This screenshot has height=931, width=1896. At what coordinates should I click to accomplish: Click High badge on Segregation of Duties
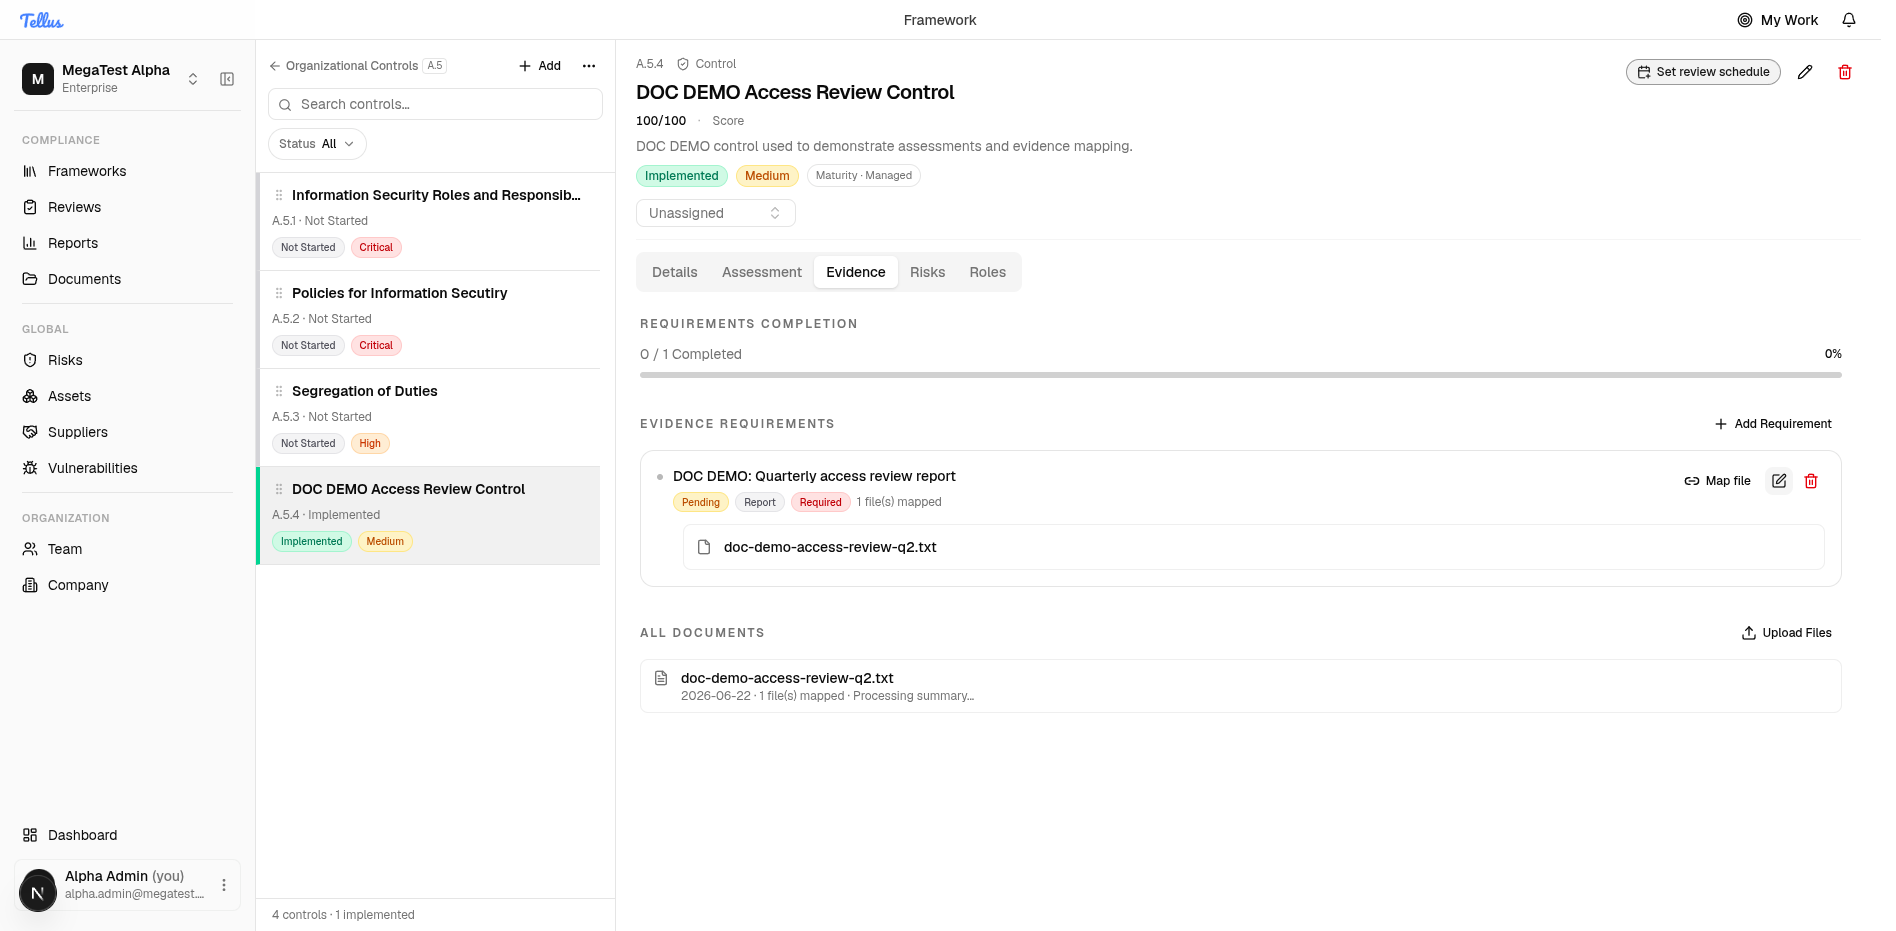(x=370, y=444)
